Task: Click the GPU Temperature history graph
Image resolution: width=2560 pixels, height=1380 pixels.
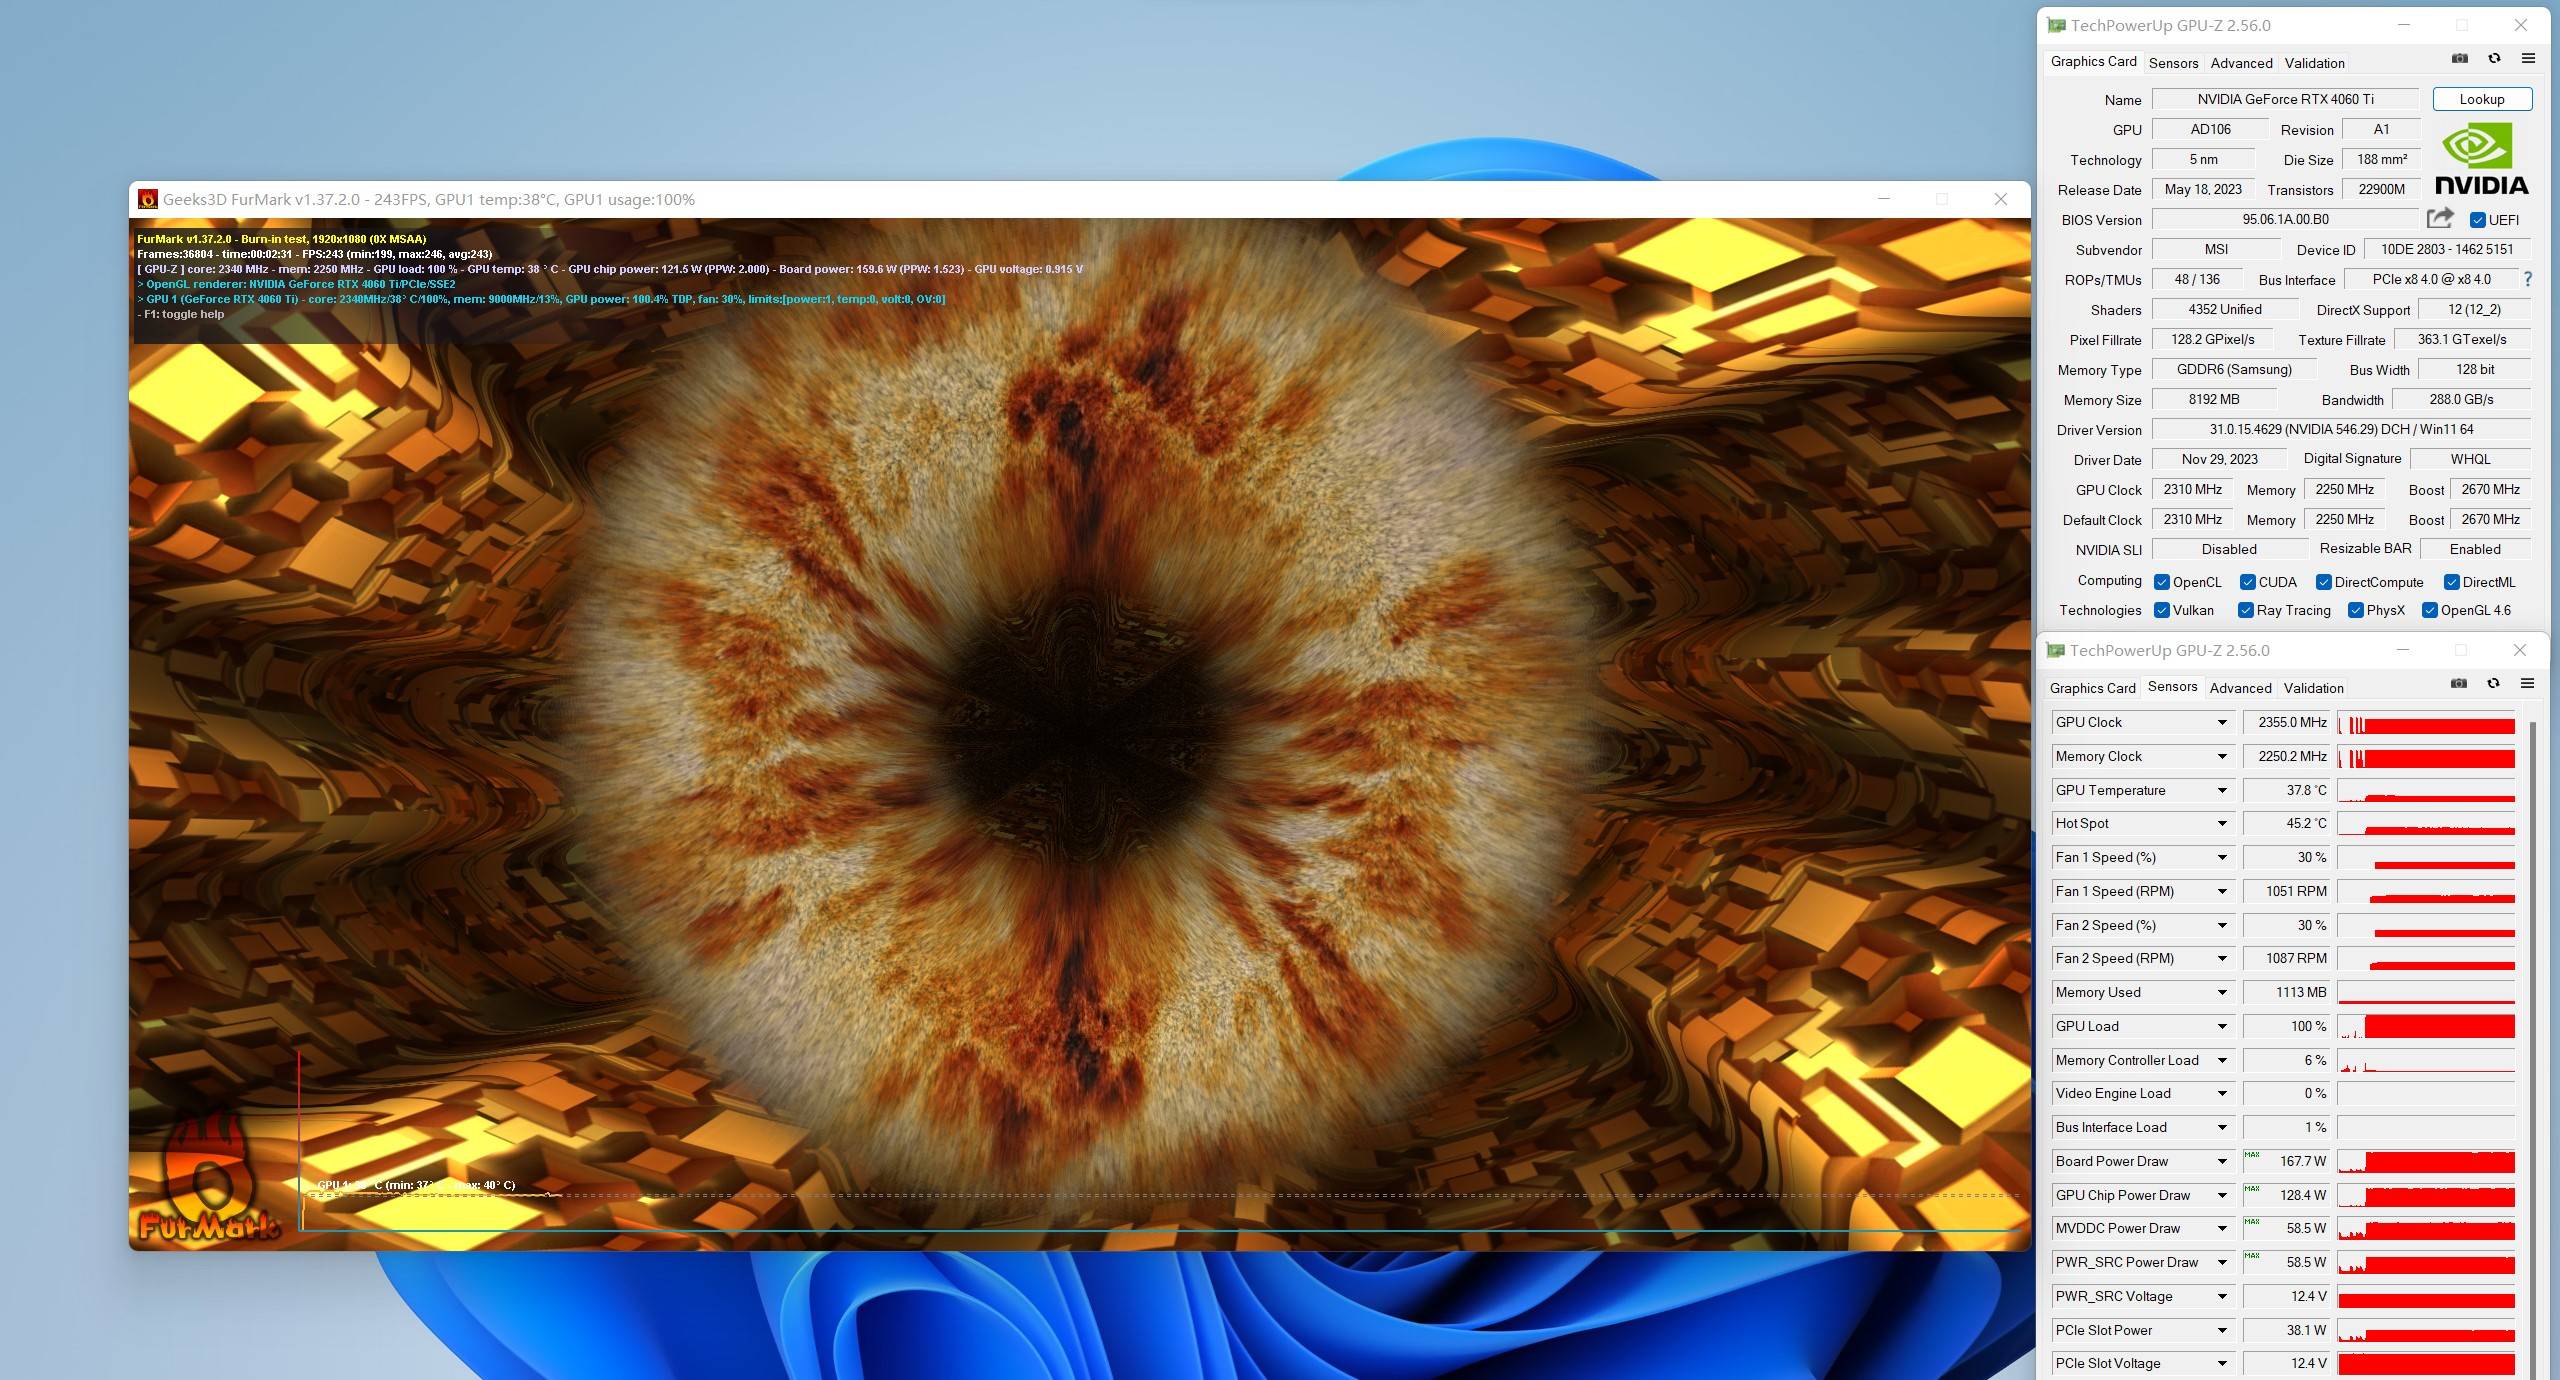Action: 2426,790
